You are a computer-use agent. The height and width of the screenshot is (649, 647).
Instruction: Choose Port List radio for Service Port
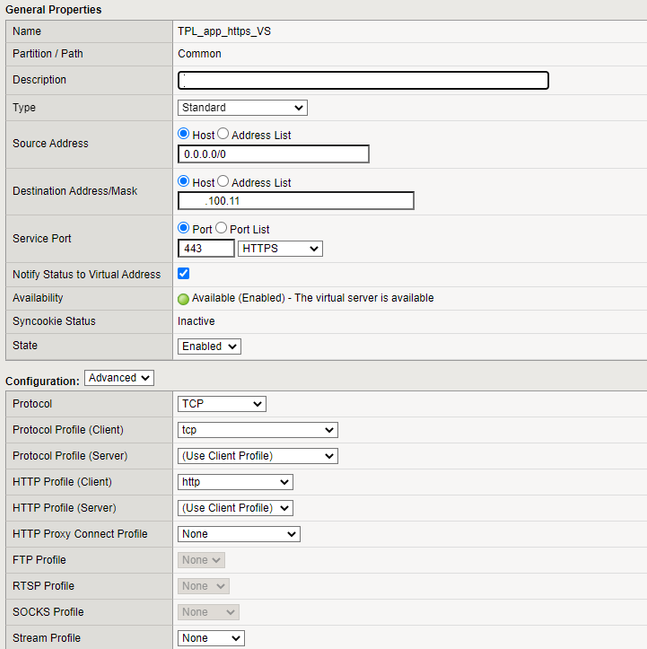coord(222,229)
